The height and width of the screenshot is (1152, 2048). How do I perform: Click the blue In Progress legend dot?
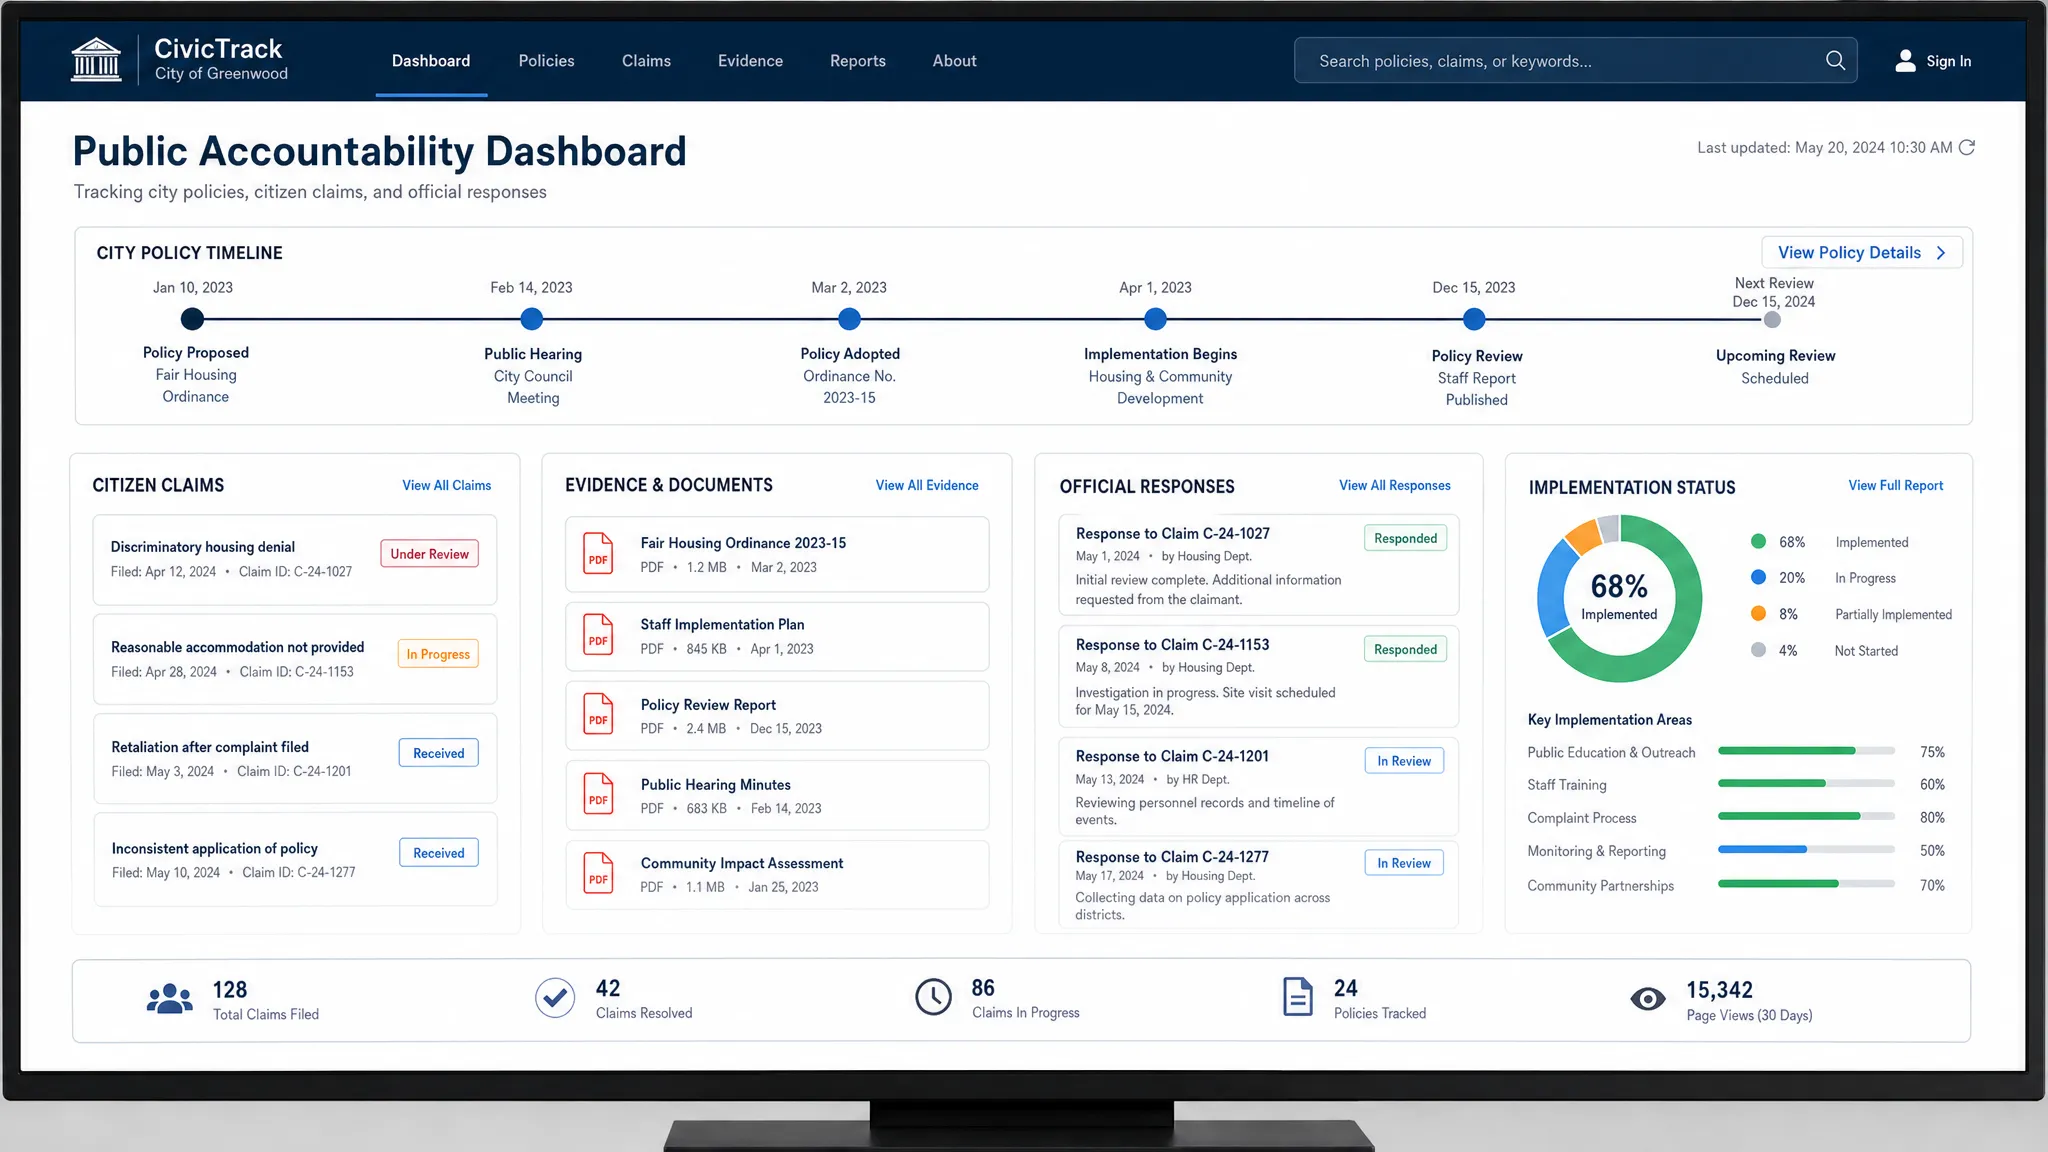(x=1758, y=577)
